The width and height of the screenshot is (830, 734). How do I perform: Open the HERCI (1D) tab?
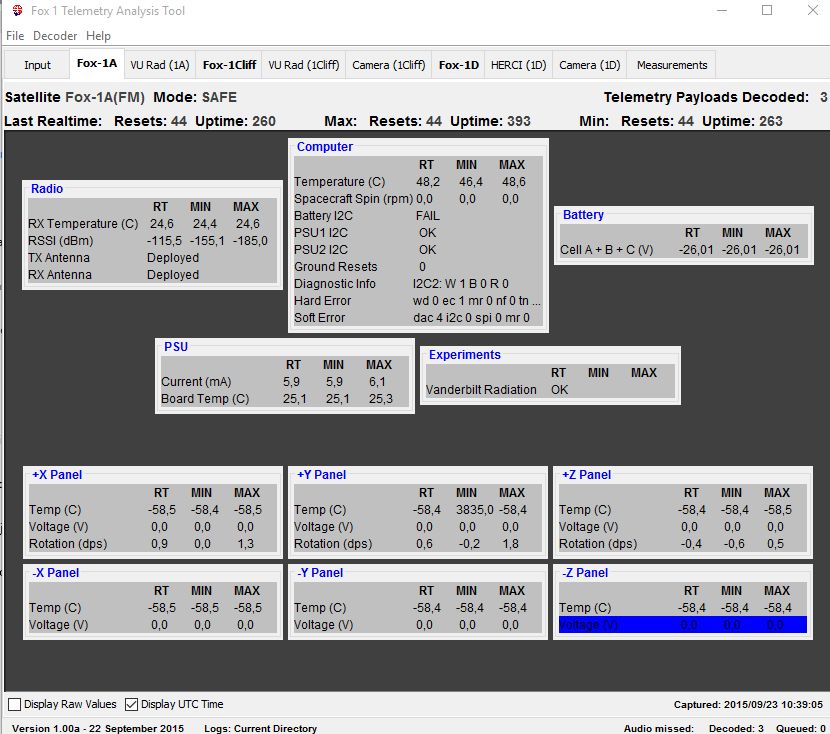tap(518, 64)
